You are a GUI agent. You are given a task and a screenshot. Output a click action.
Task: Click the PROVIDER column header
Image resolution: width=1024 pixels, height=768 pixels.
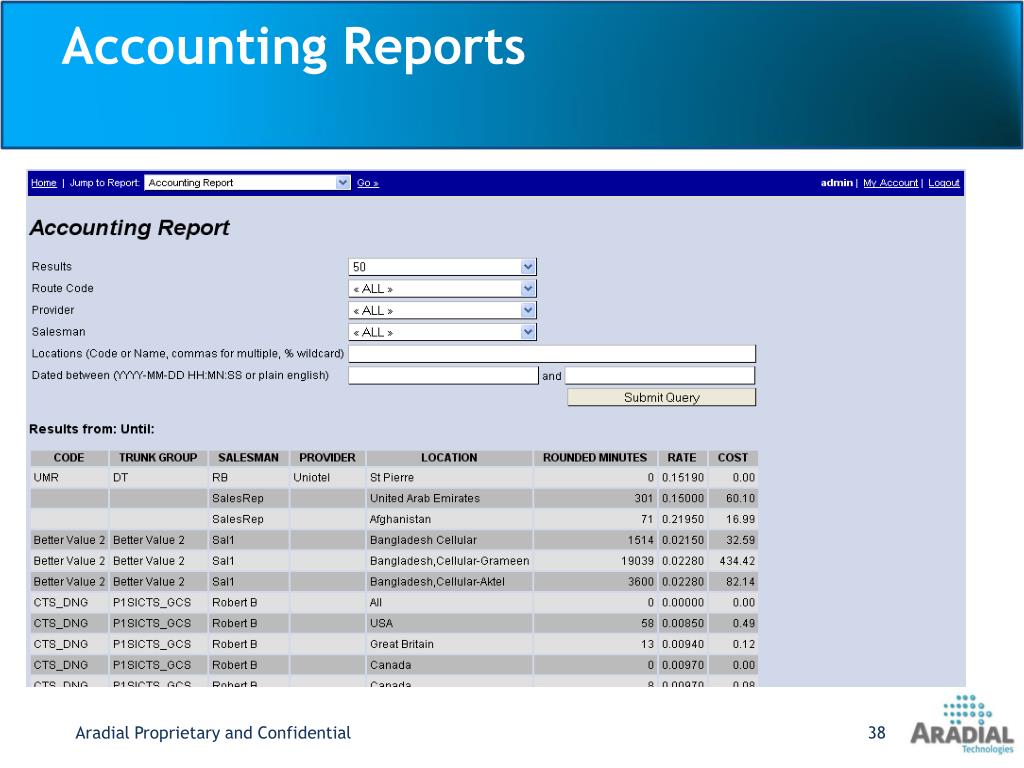pyautogui.click(x=327, y=458)
